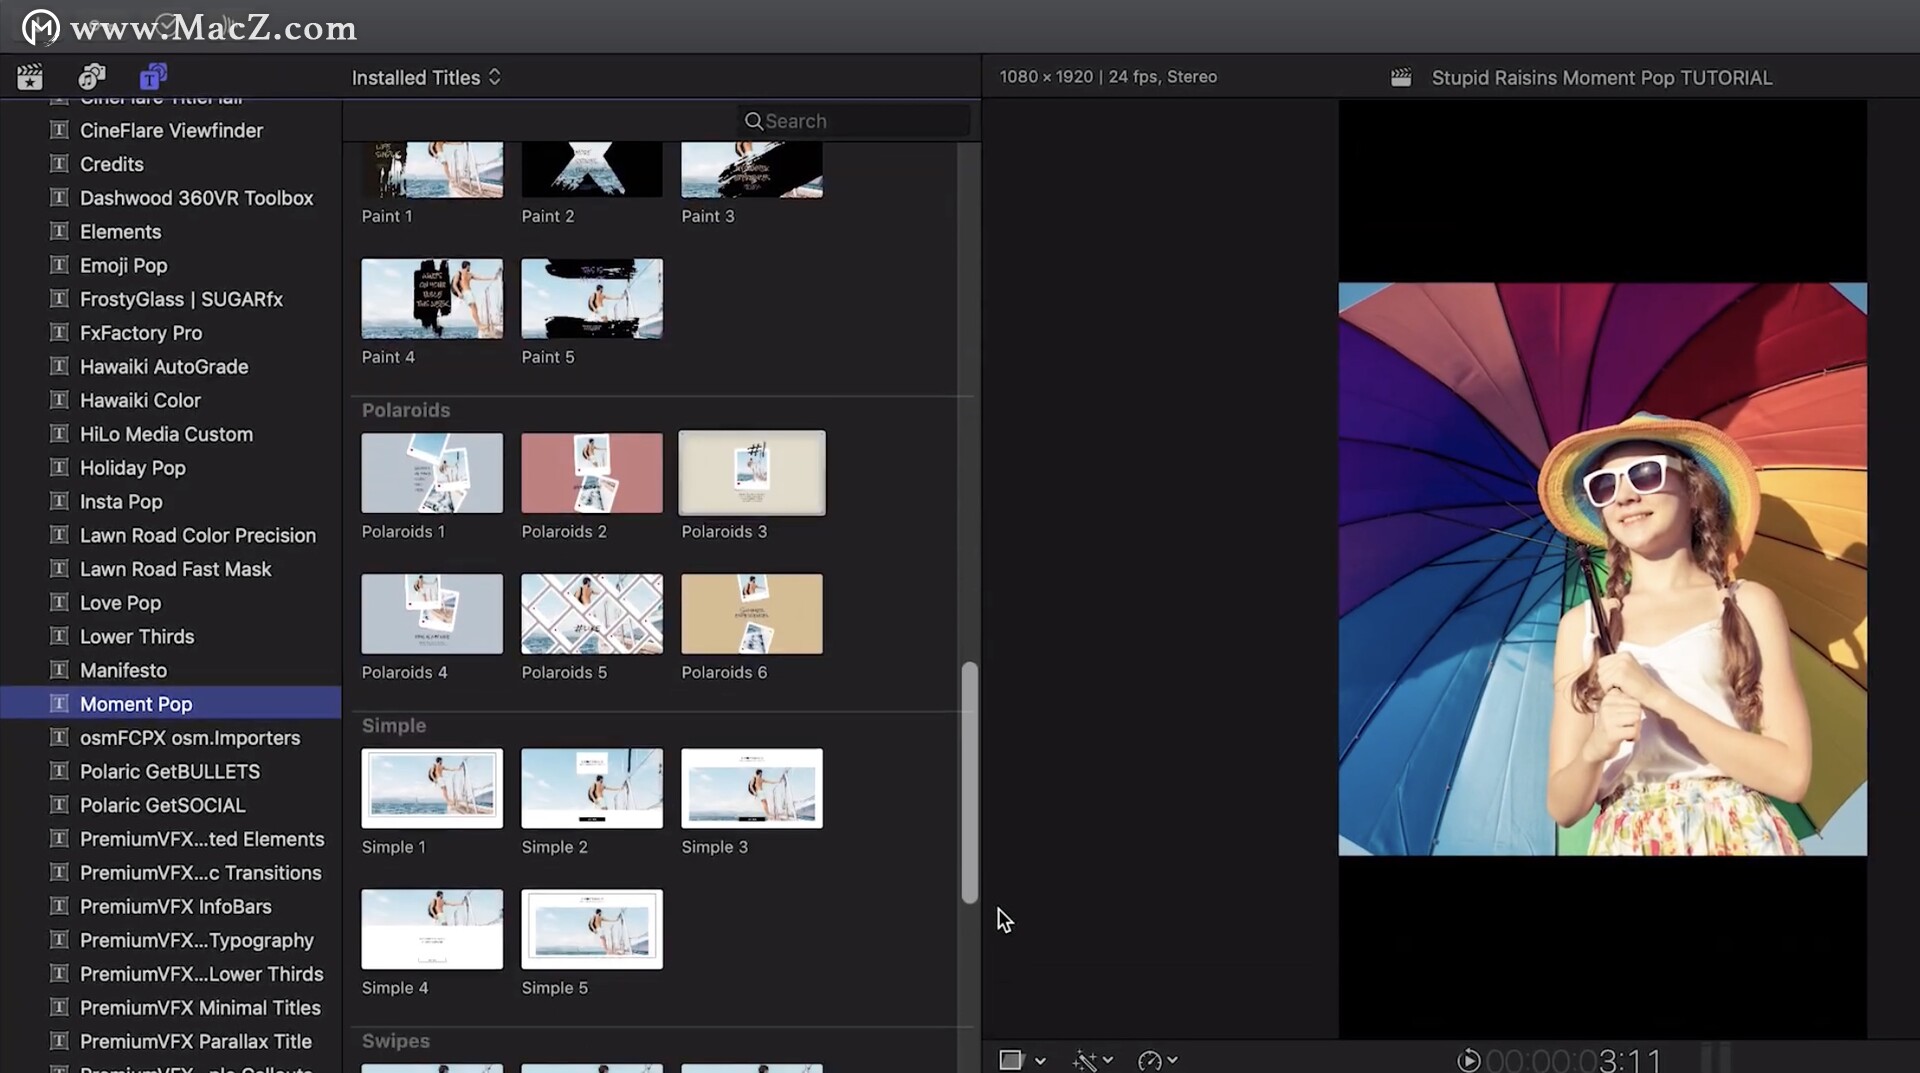Click the Stupid Raisins Moment Pop TUTORIAL title
This screenshot has height=1073, width=1920.
1602,78
